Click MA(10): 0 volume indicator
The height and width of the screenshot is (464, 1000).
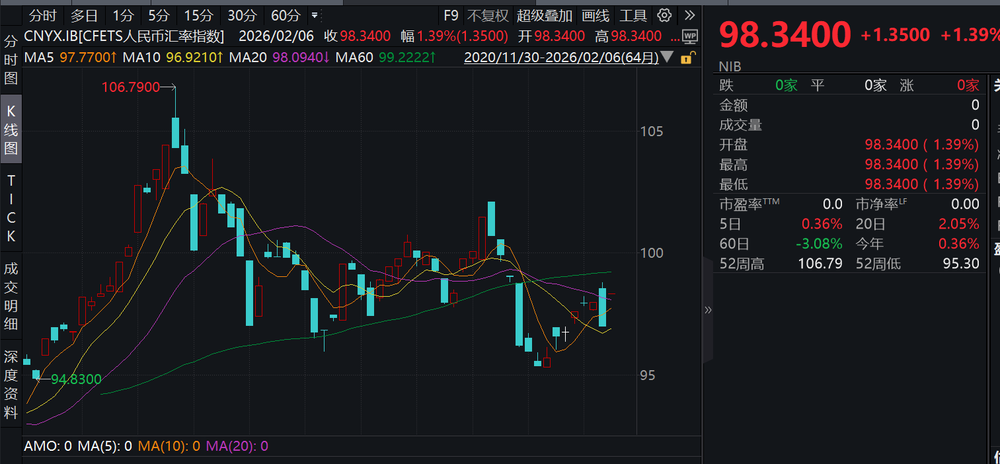[x=169, y=446]
